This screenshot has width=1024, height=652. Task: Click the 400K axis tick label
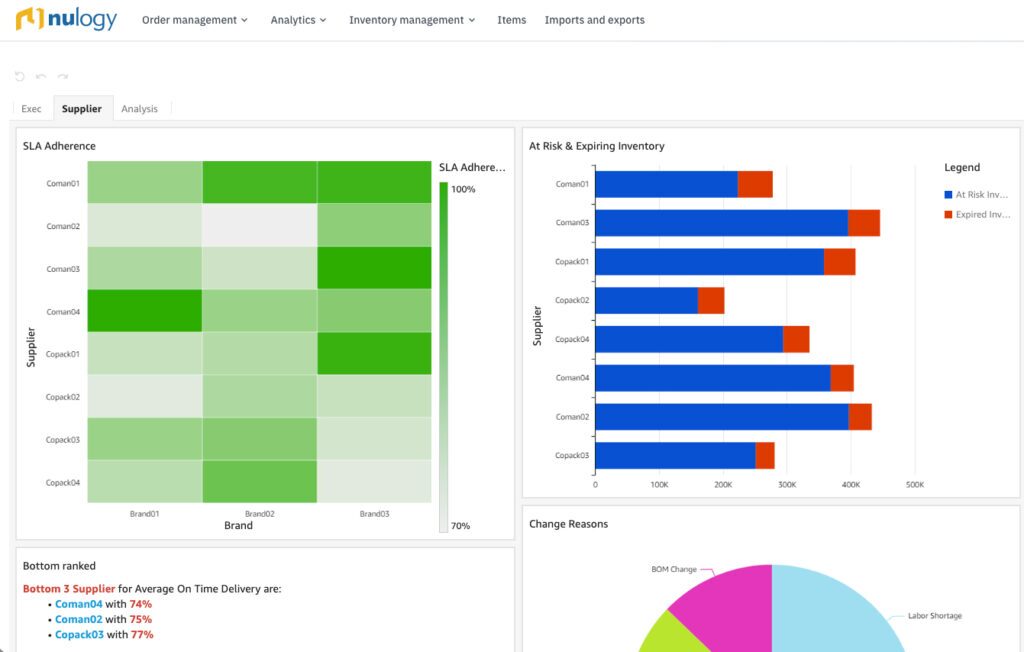coord(851,485)
